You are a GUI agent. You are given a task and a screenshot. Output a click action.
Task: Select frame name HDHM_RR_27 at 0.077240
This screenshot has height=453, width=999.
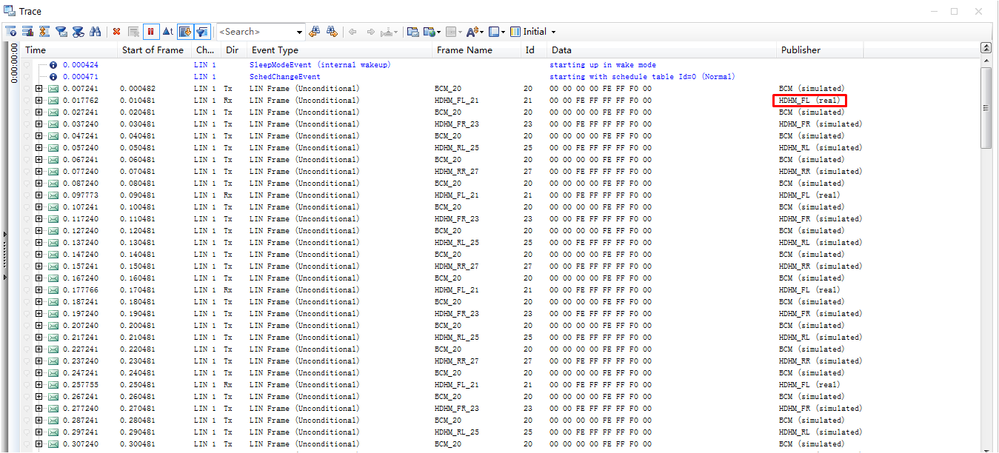pos(456,171)
